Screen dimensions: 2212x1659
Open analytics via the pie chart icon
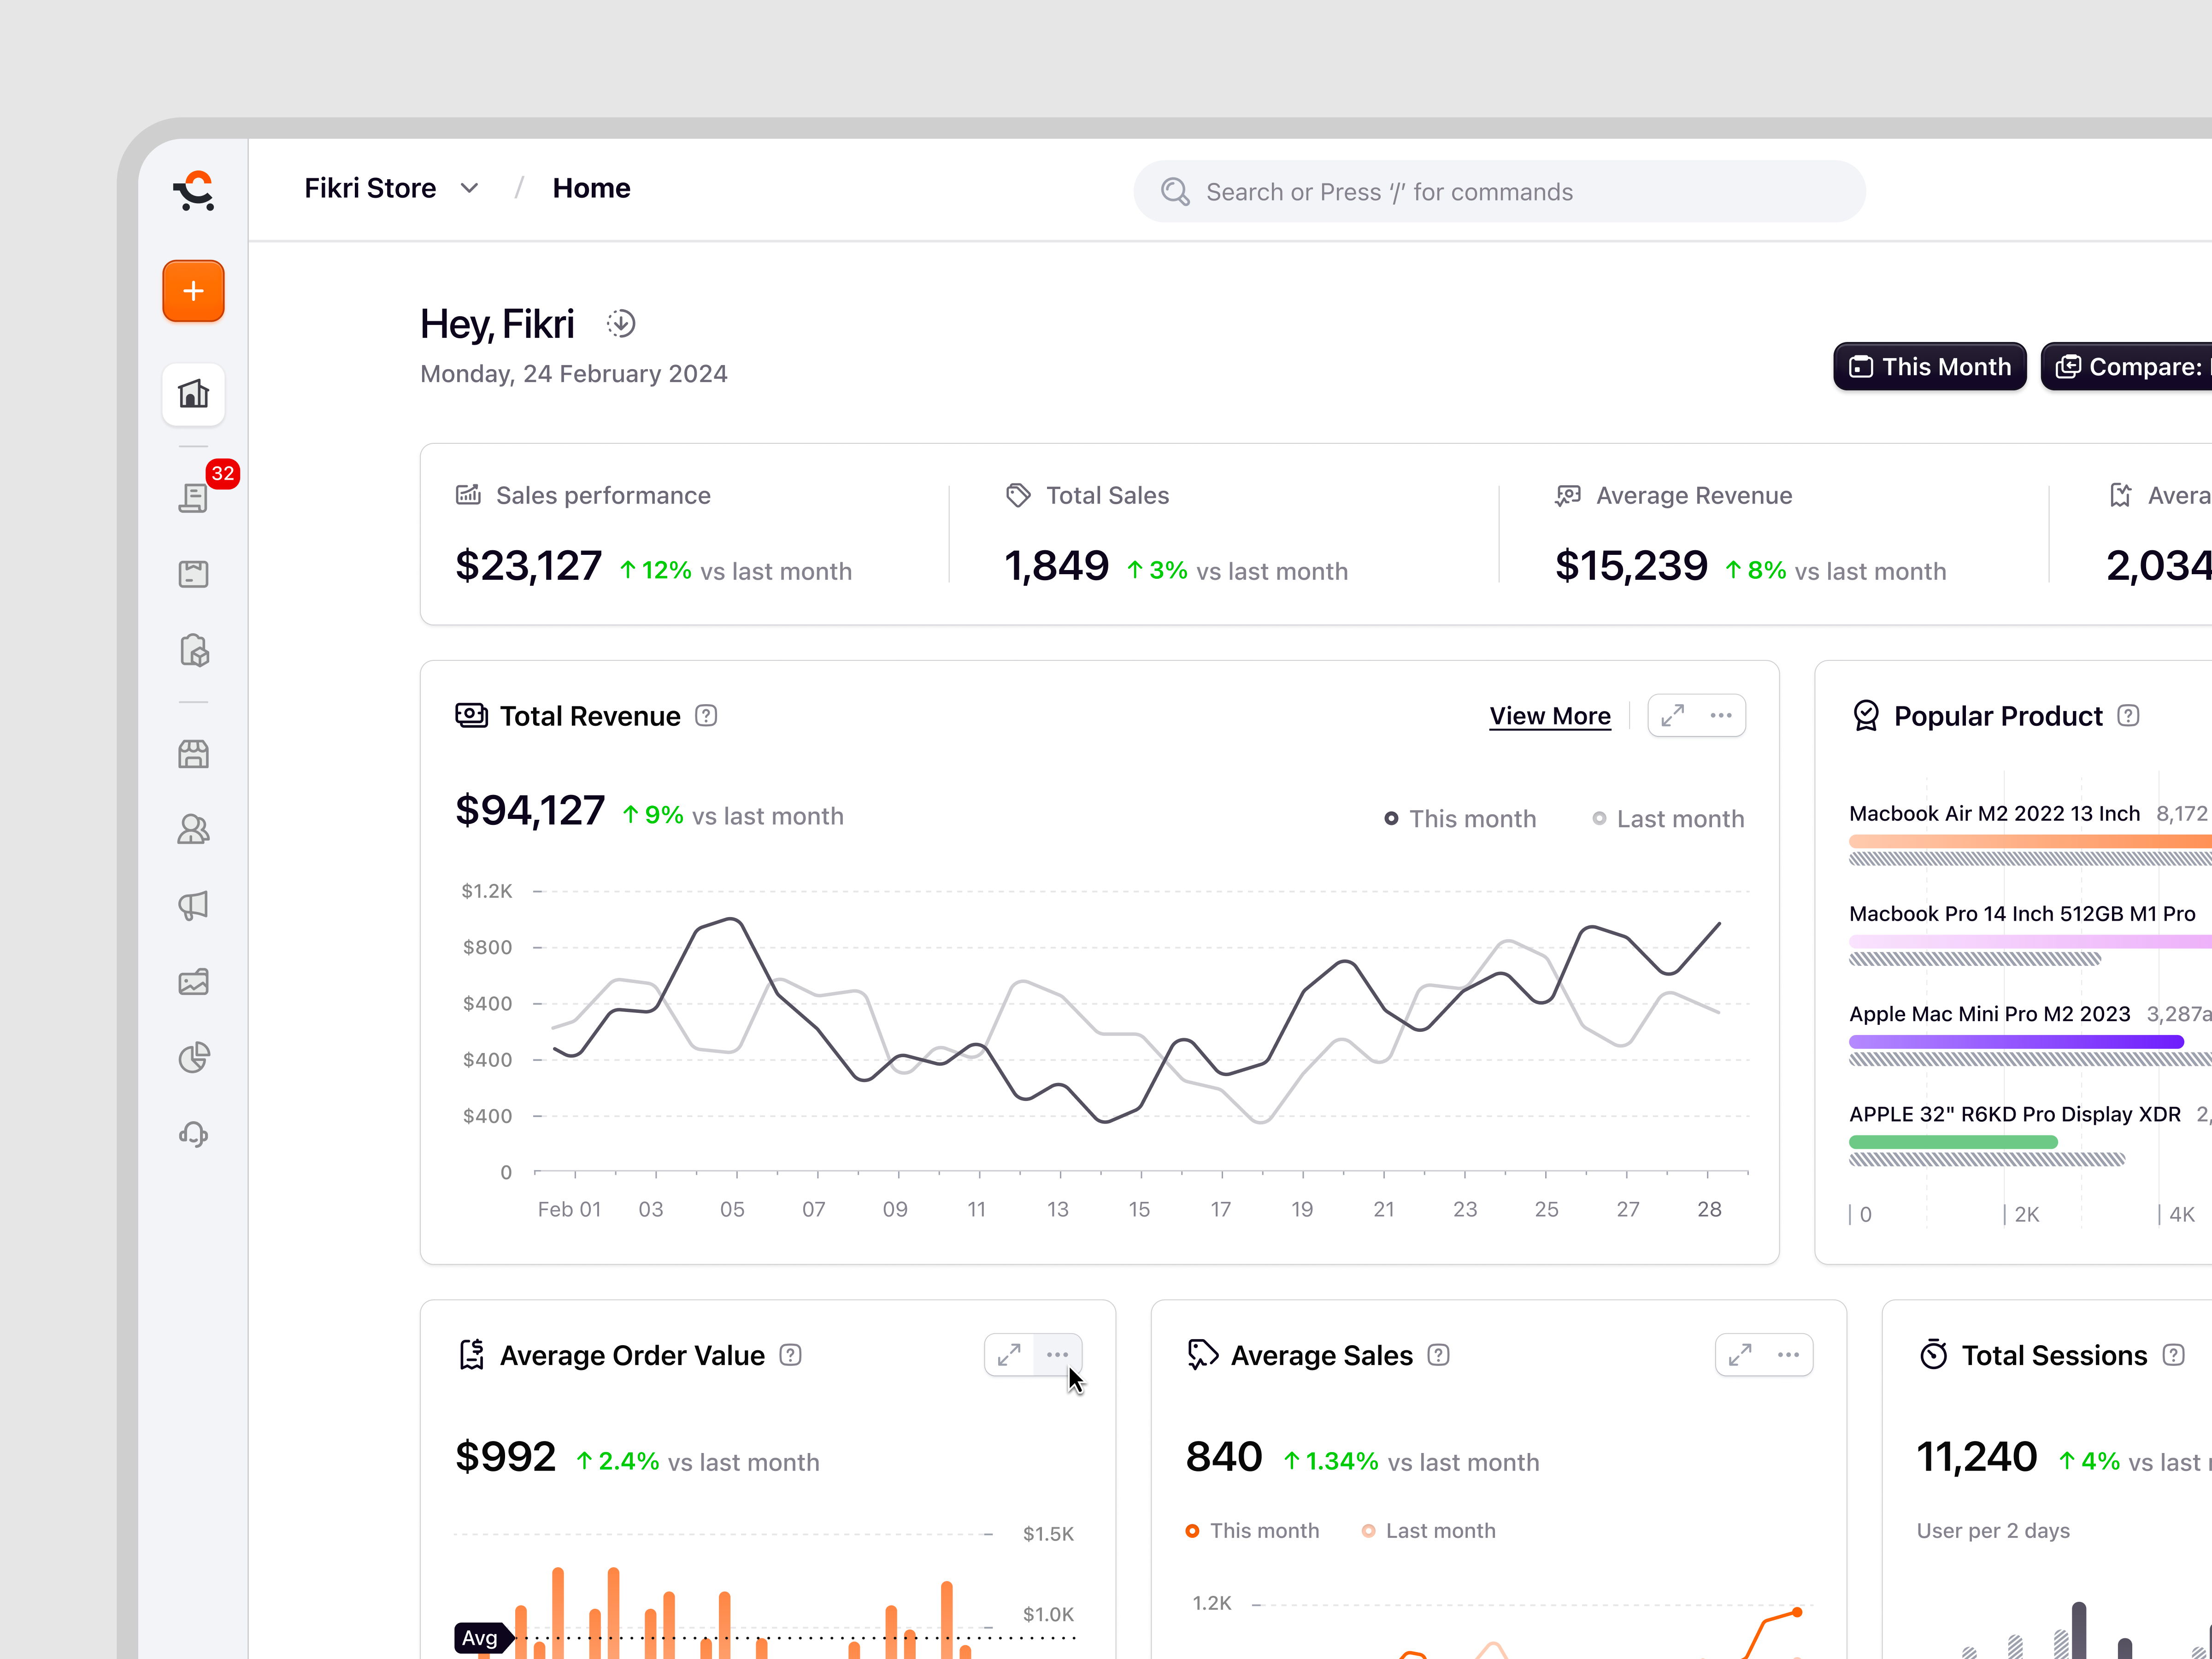click(x=193, y=1057)
